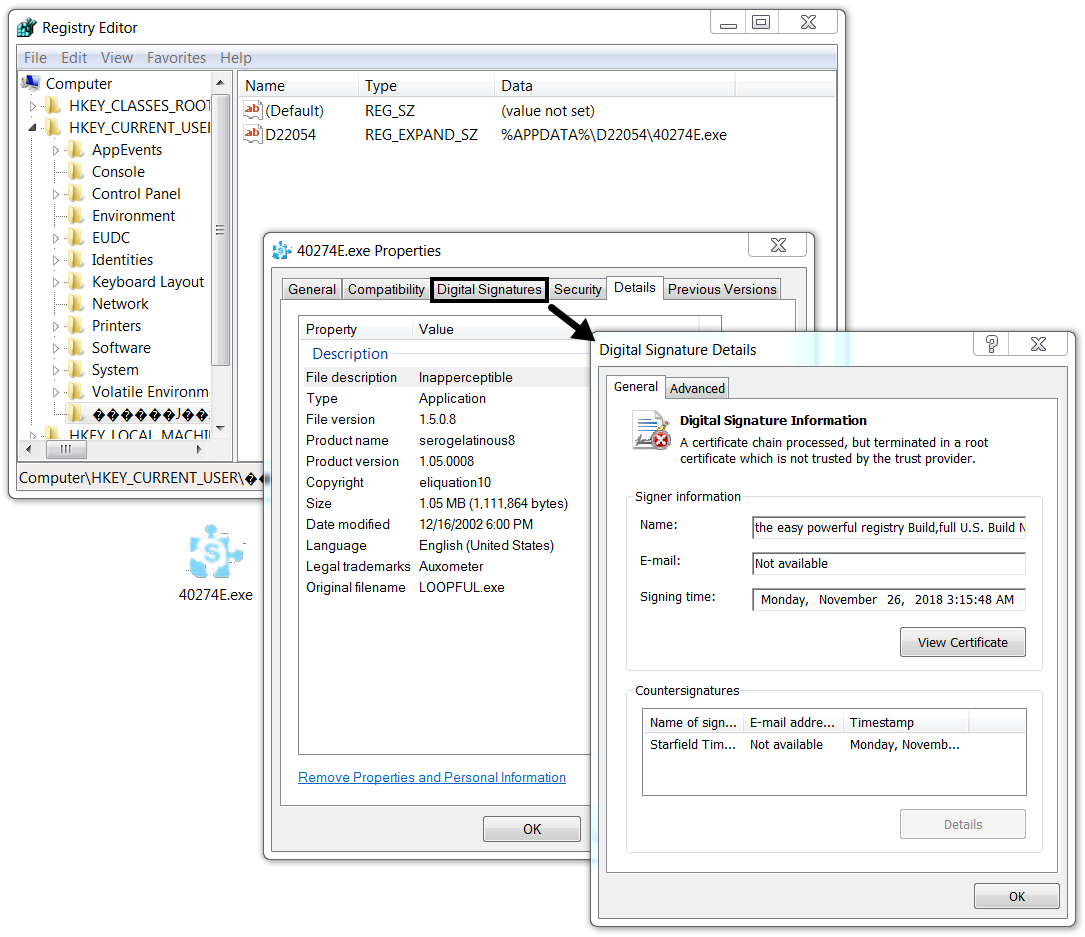
Task: Click the Data column header
Action: coord(614,86)
